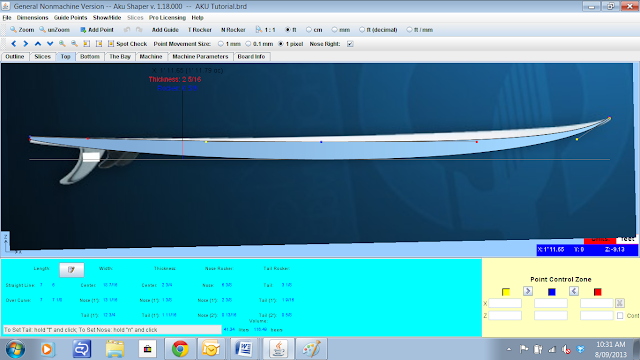
Task: Open the Guide Points menu
Action: 71,18
